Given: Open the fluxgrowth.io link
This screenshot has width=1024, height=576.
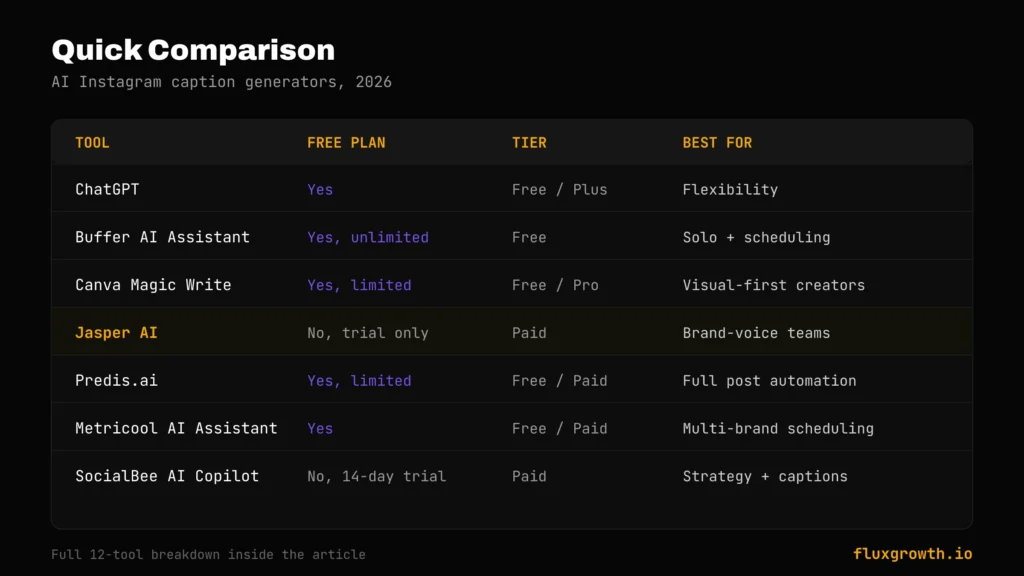Looking at the screenshot, I should coord(912,554).
